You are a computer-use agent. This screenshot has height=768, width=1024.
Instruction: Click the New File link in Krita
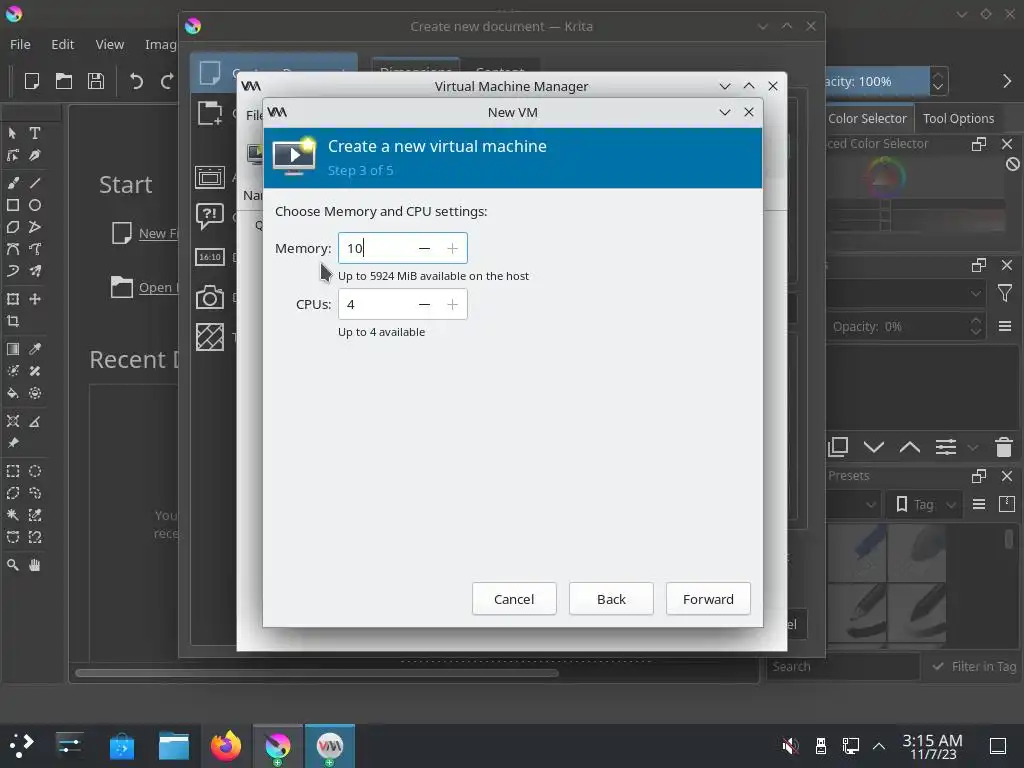158,233
